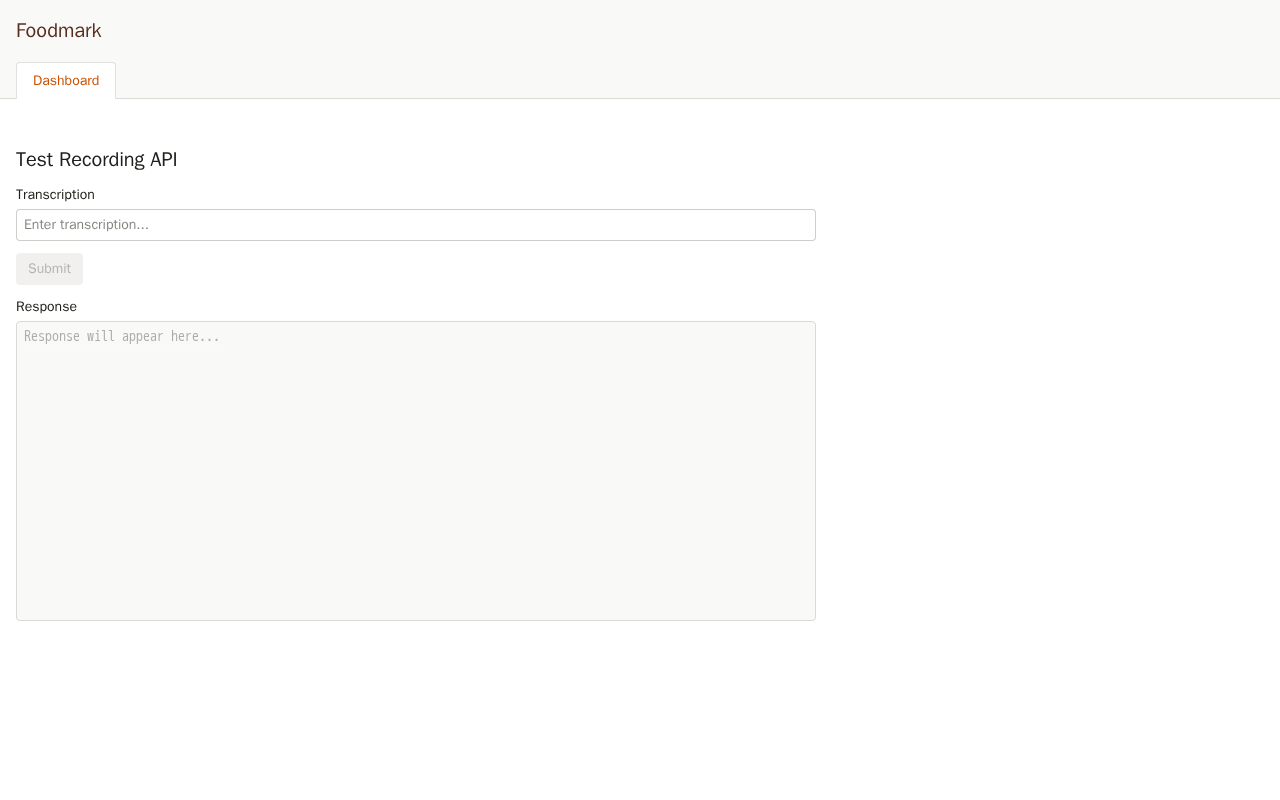Place cursor in the transcription text box
The image size is (1280, 800).
pos(416,225)
